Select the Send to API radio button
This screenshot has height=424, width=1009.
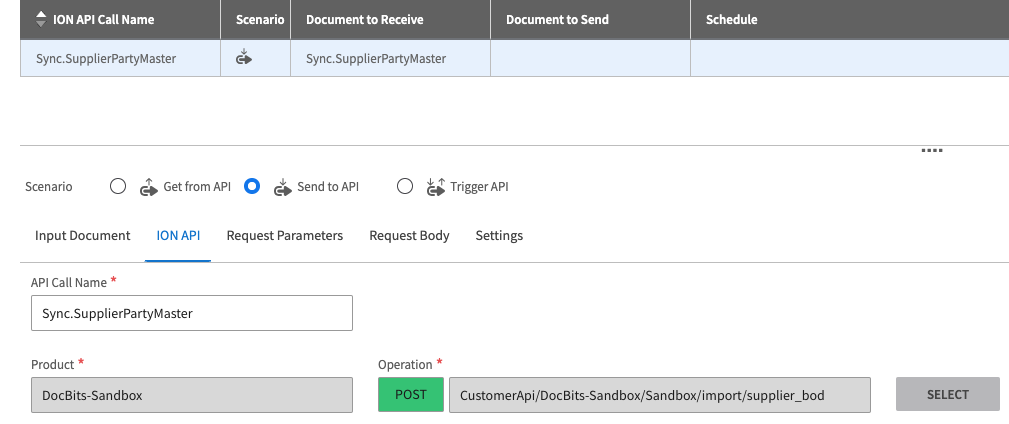(x=252, y=186)
